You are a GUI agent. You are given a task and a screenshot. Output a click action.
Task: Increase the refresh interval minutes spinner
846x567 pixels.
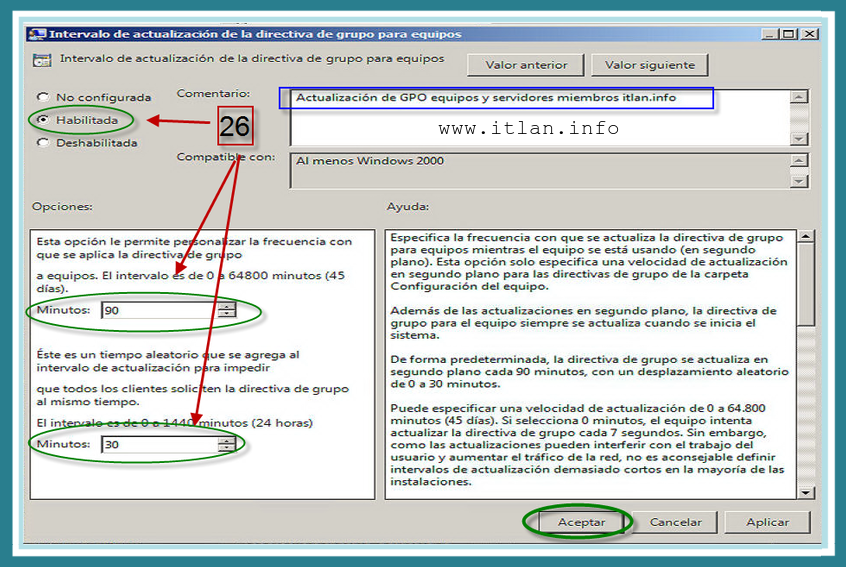228,306
